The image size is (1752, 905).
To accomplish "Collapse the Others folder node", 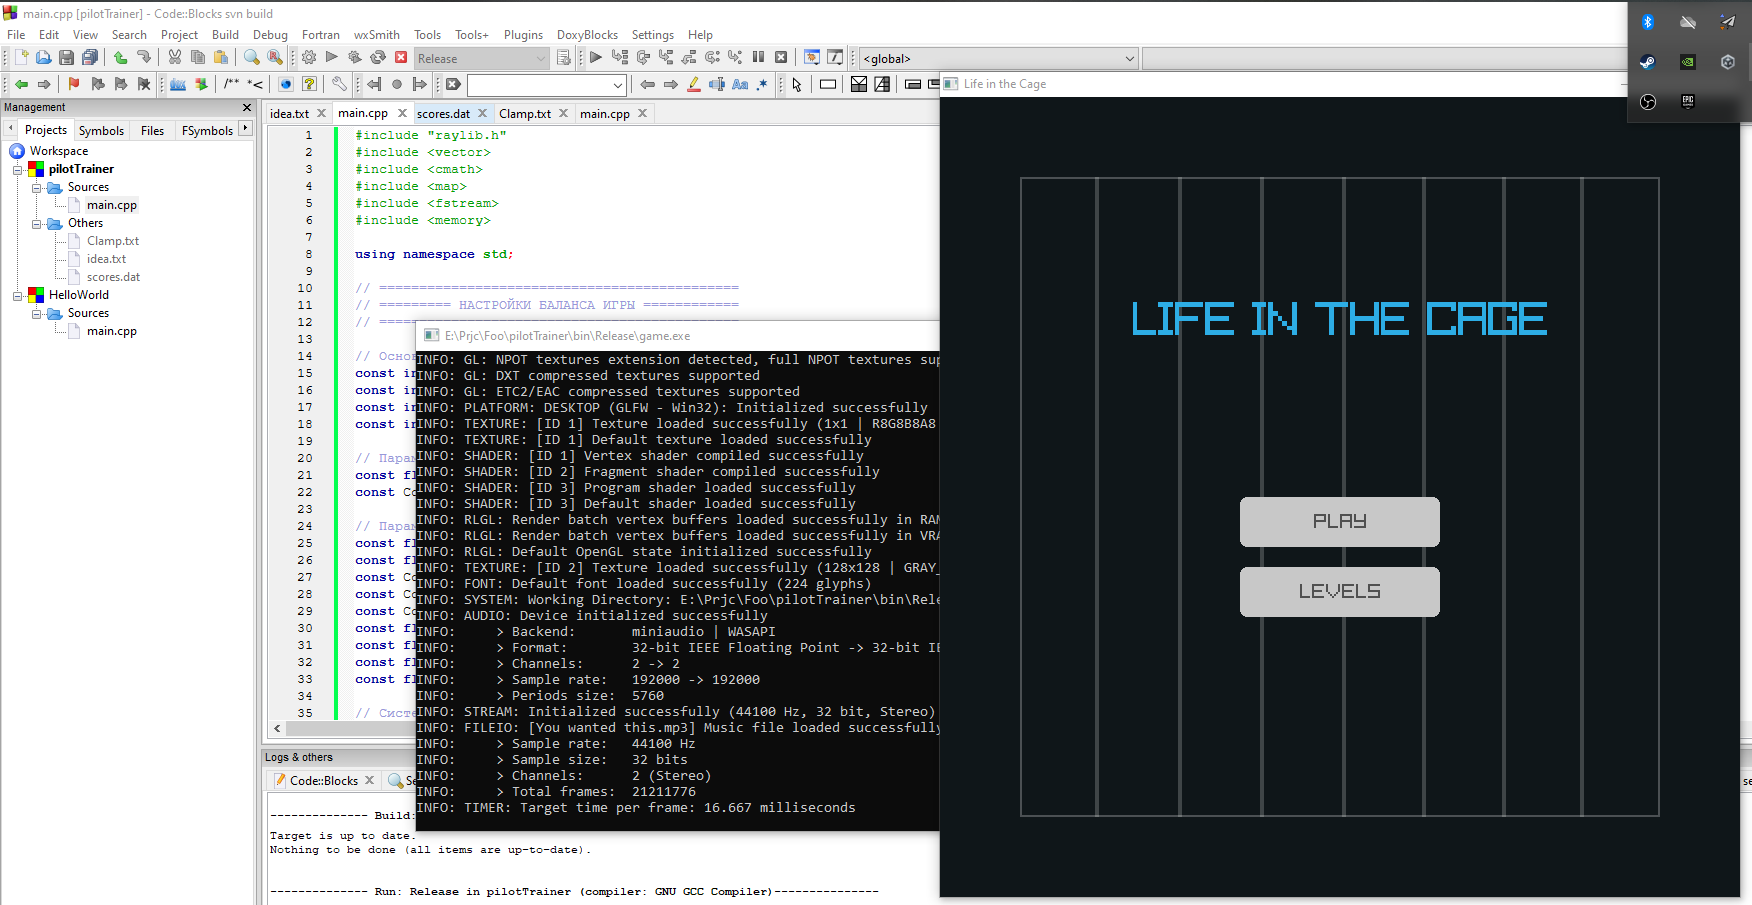I will (x=37, y=223).
